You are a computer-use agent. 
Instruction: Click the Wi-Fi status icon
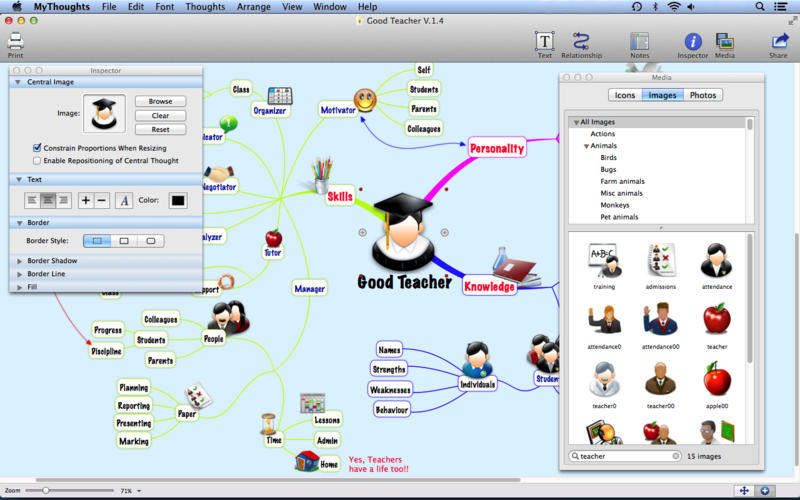click(x=674, y=7)
